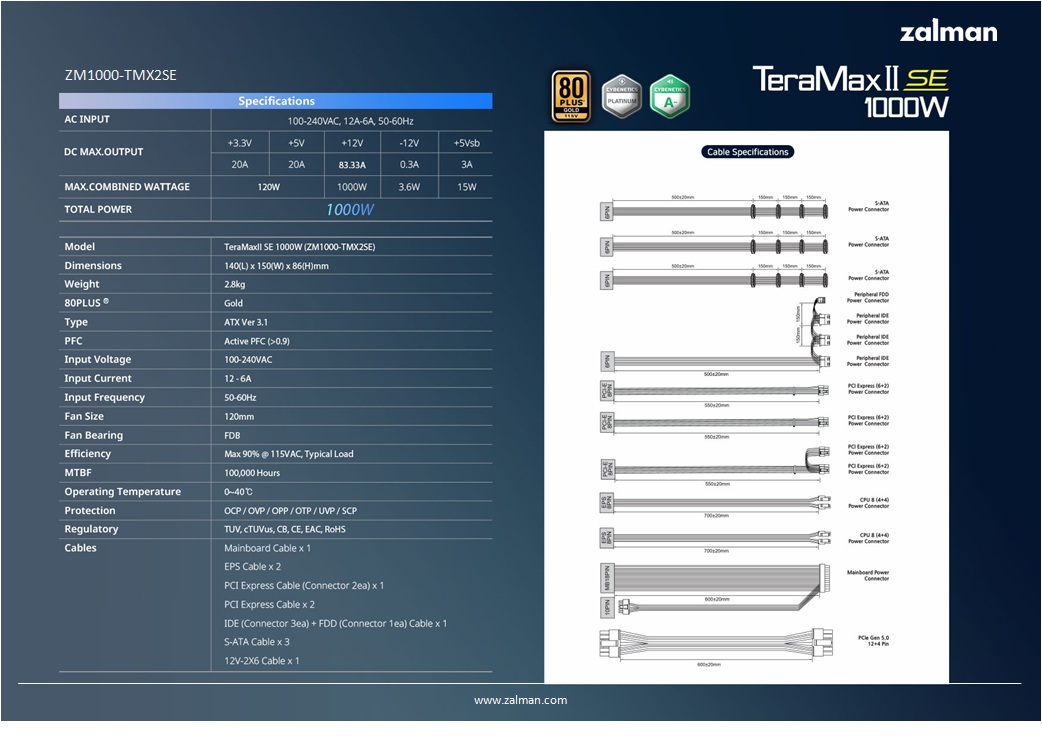
Task: Click the blue 1000W total power value
Action: [x=350, y=210]
